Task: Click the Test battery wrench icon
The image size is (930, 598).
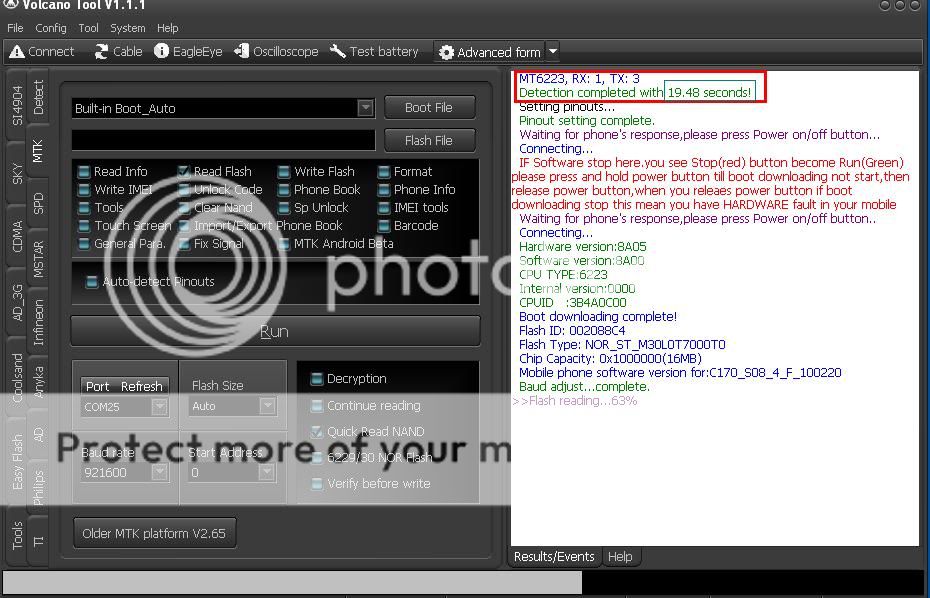Action: click(x=337, y=51)
